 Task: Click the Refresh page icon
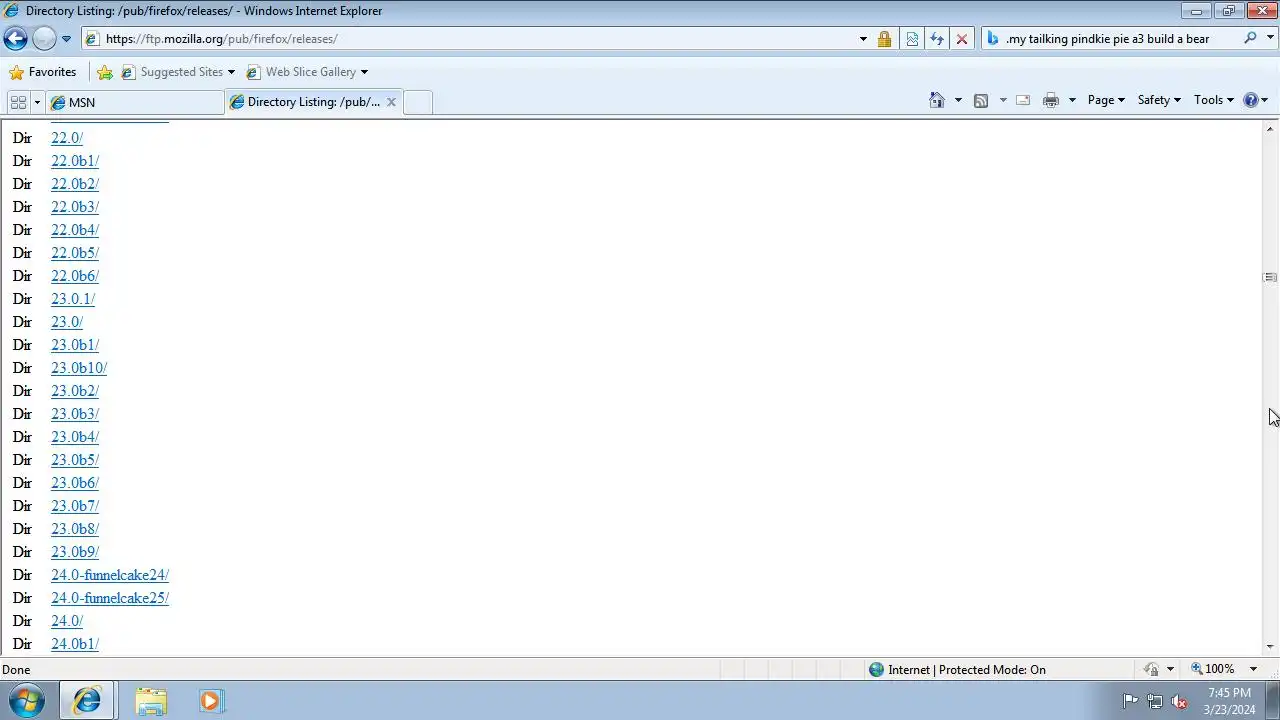[x=937, y=39]
